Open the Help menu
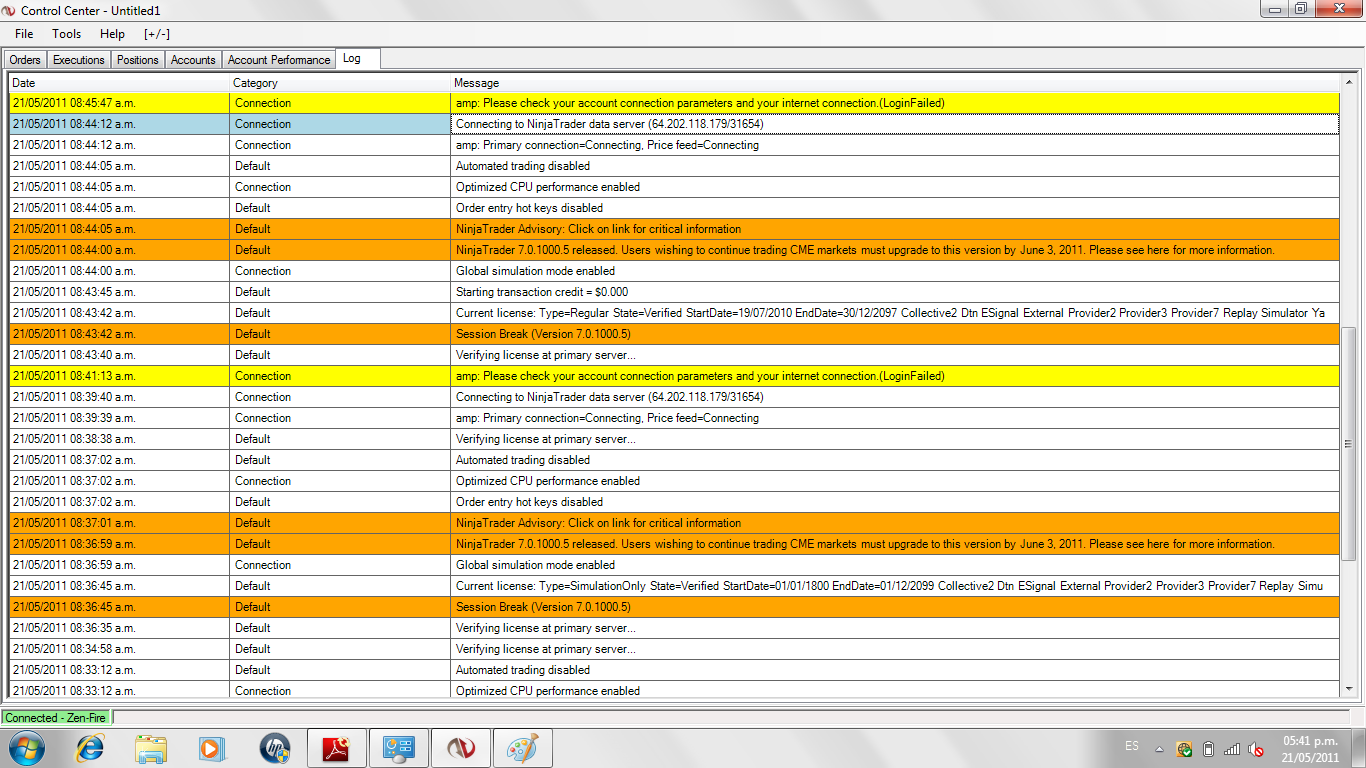This screenshot has height=768, width=1366. click(113, 34)
